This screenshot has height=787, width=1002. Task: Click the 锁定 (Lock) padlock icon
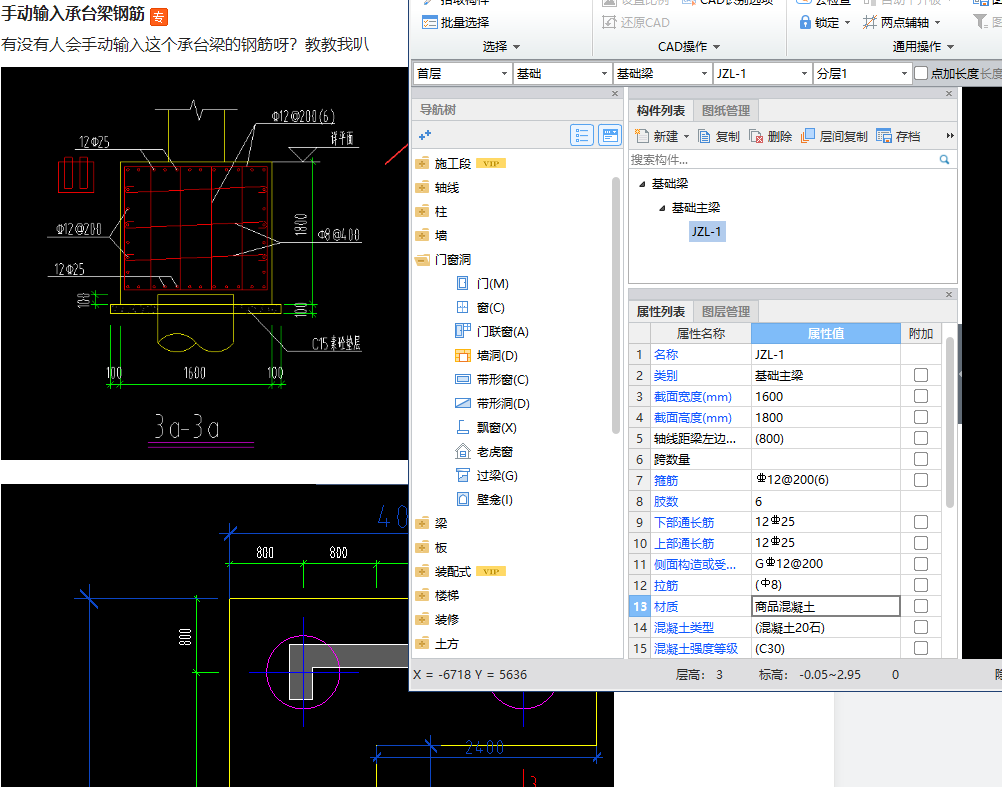[805, 22]
